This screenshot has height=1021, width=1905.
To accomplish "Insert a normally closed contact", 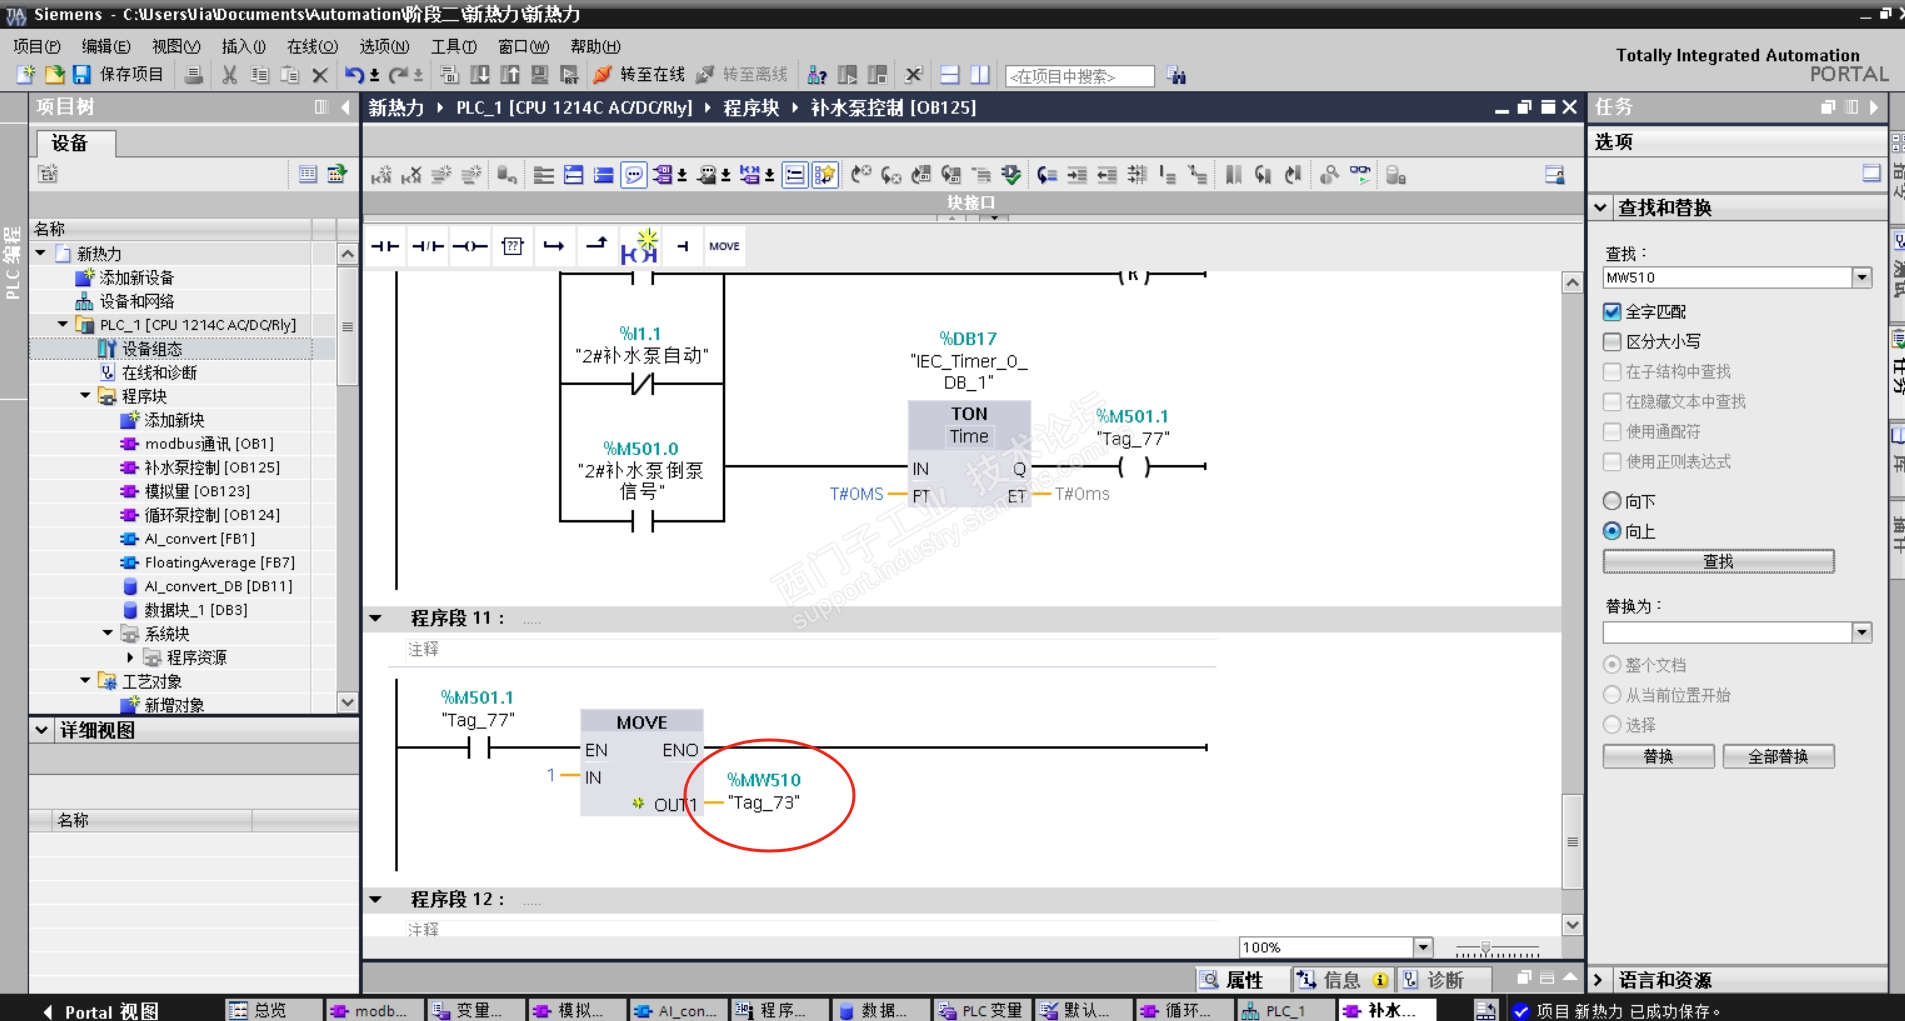I will coord(428,247).
